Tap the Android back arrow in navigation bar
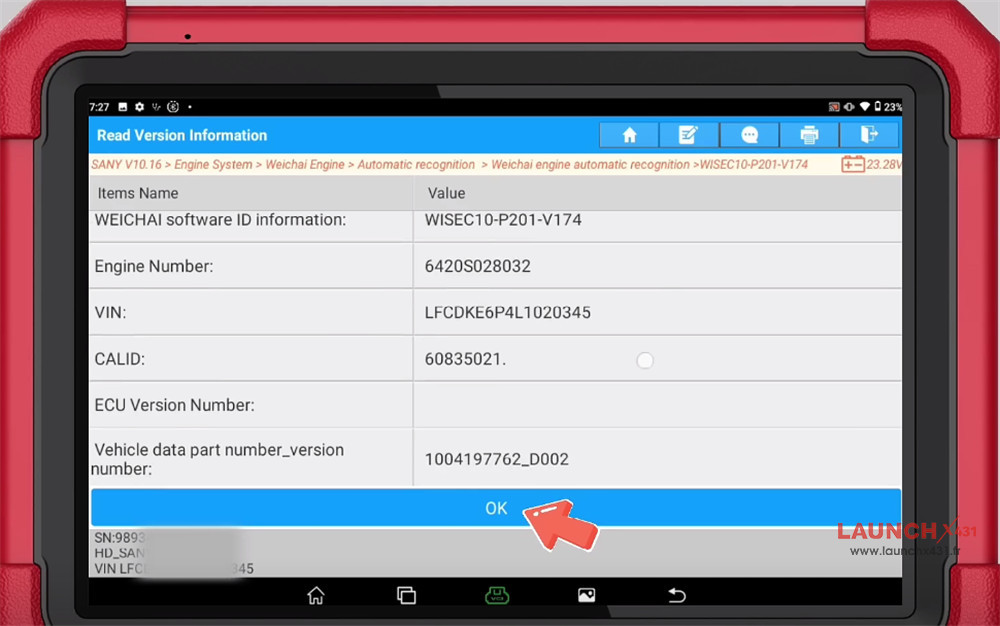Image resolution: width=1000 pixels, height=626 pixels. 676,595
